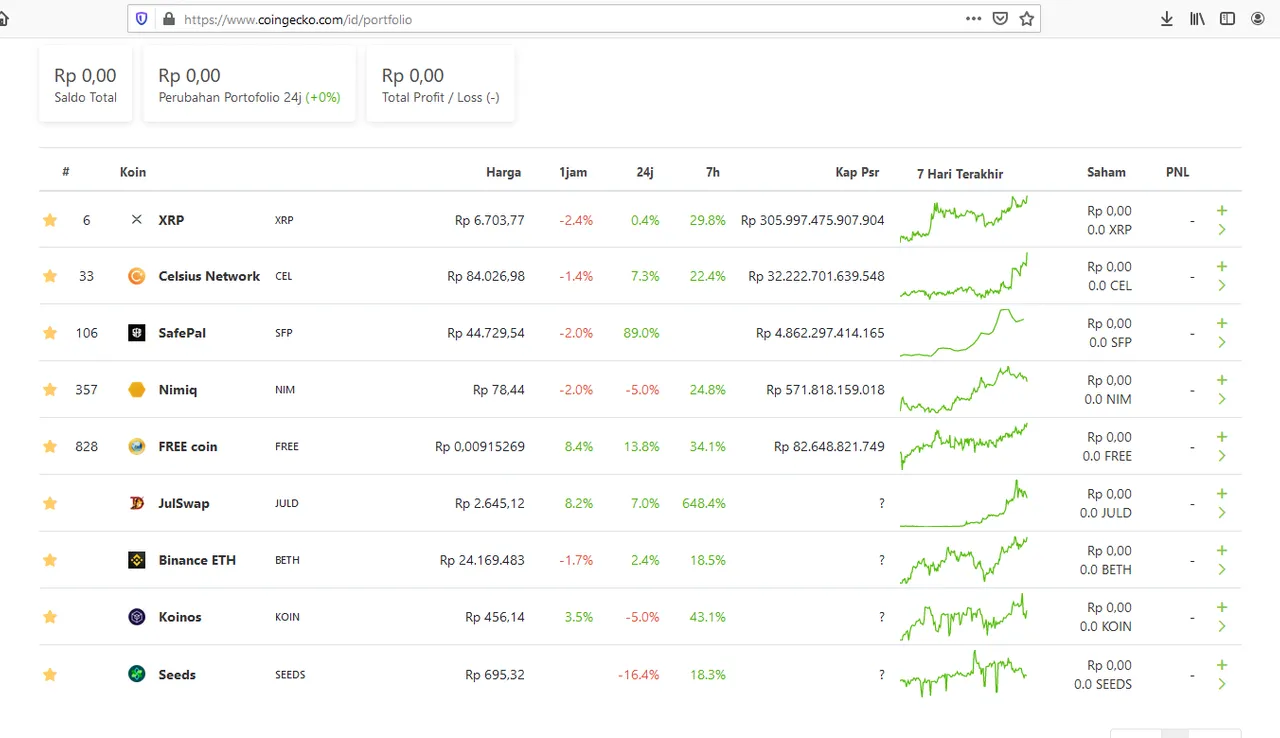
Task: Toggle the favorite star for SafePal
Action: 50,333
